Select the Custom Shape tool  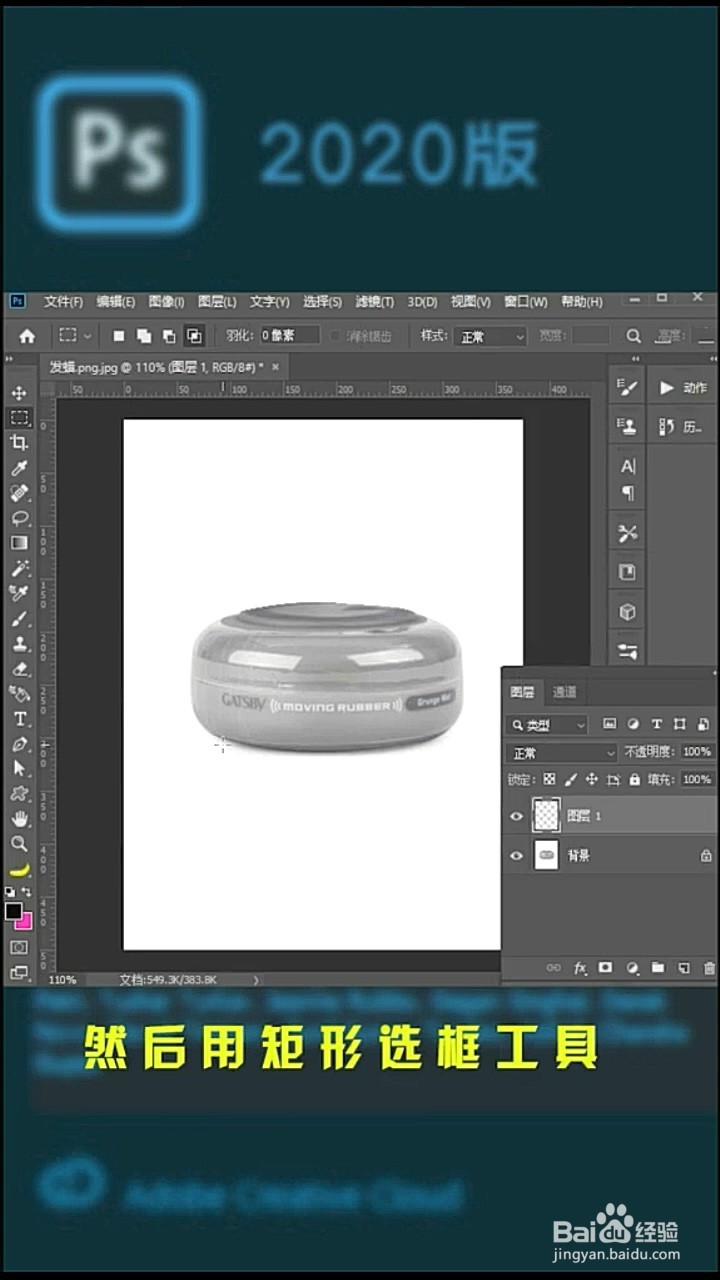coord(19,793)
